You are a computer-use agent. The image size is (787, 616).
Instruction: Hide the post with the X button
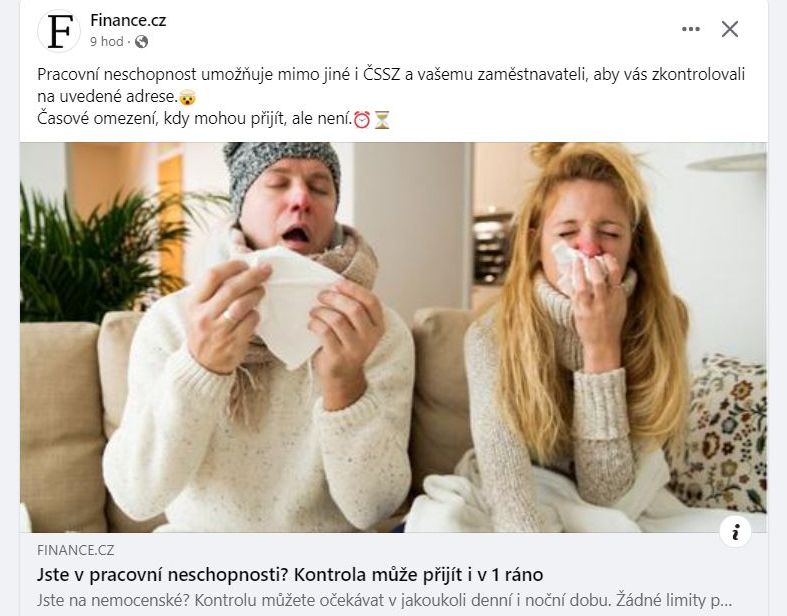click(x=730, y=29)
